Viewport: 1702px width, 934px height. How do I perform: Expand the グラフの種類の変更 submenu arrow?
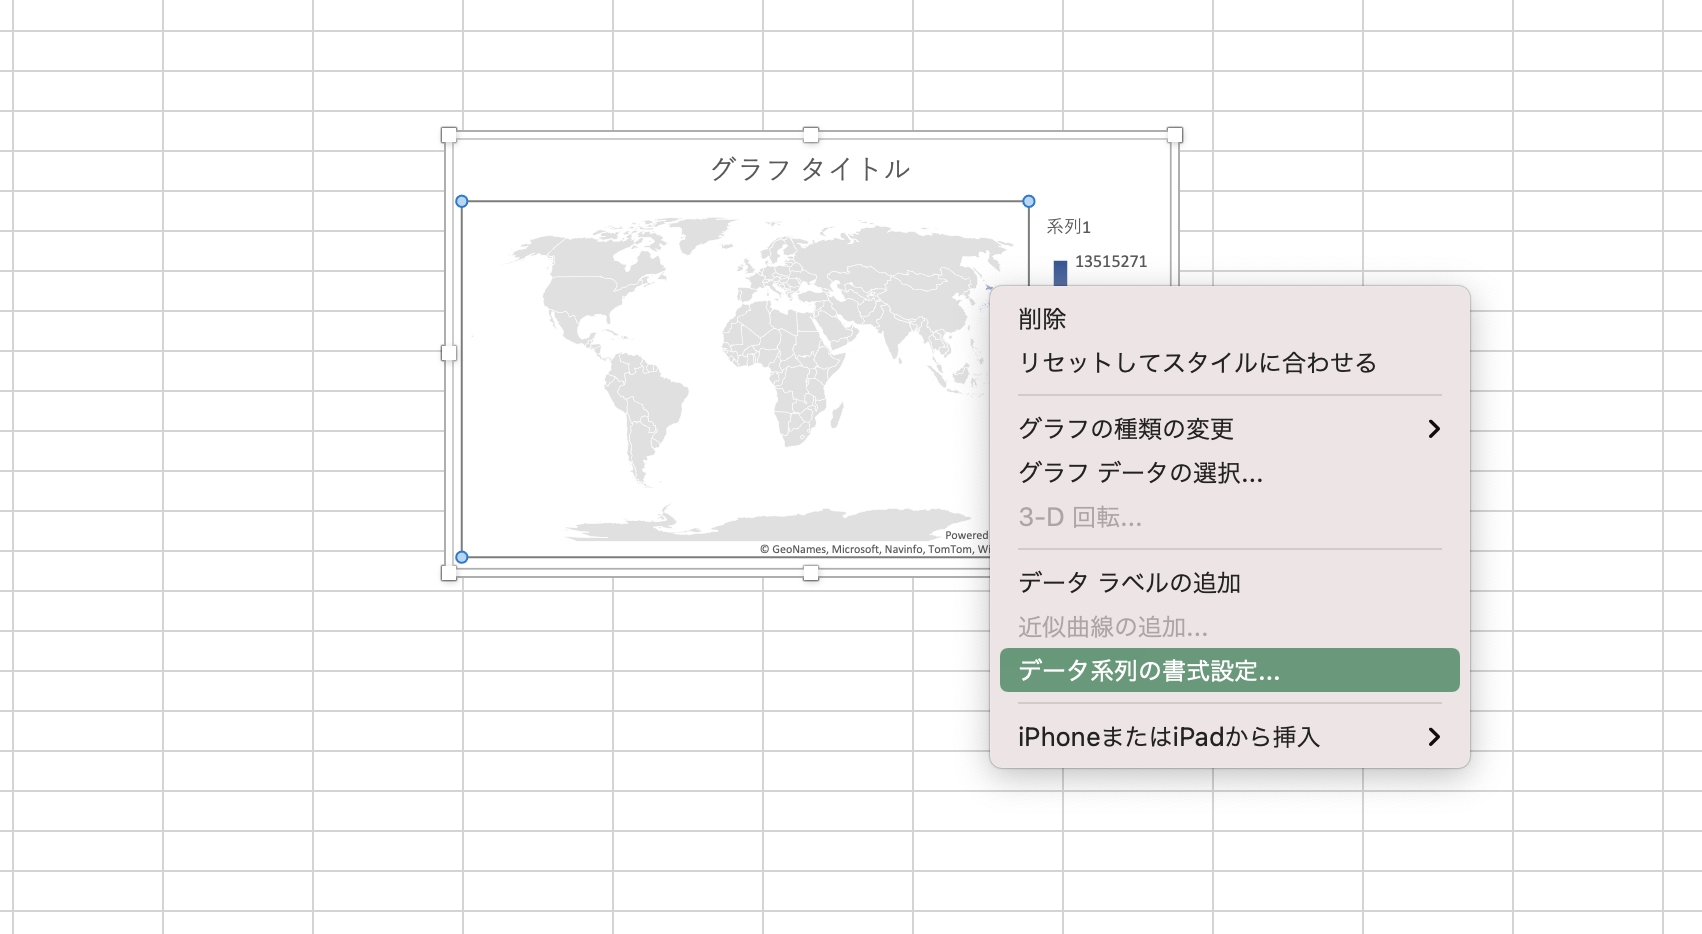[x=1434, y=429]
